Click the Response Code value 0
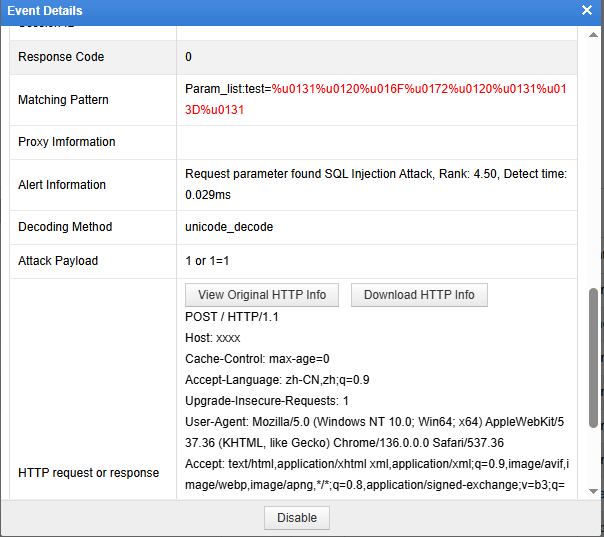 coord(189,57)
